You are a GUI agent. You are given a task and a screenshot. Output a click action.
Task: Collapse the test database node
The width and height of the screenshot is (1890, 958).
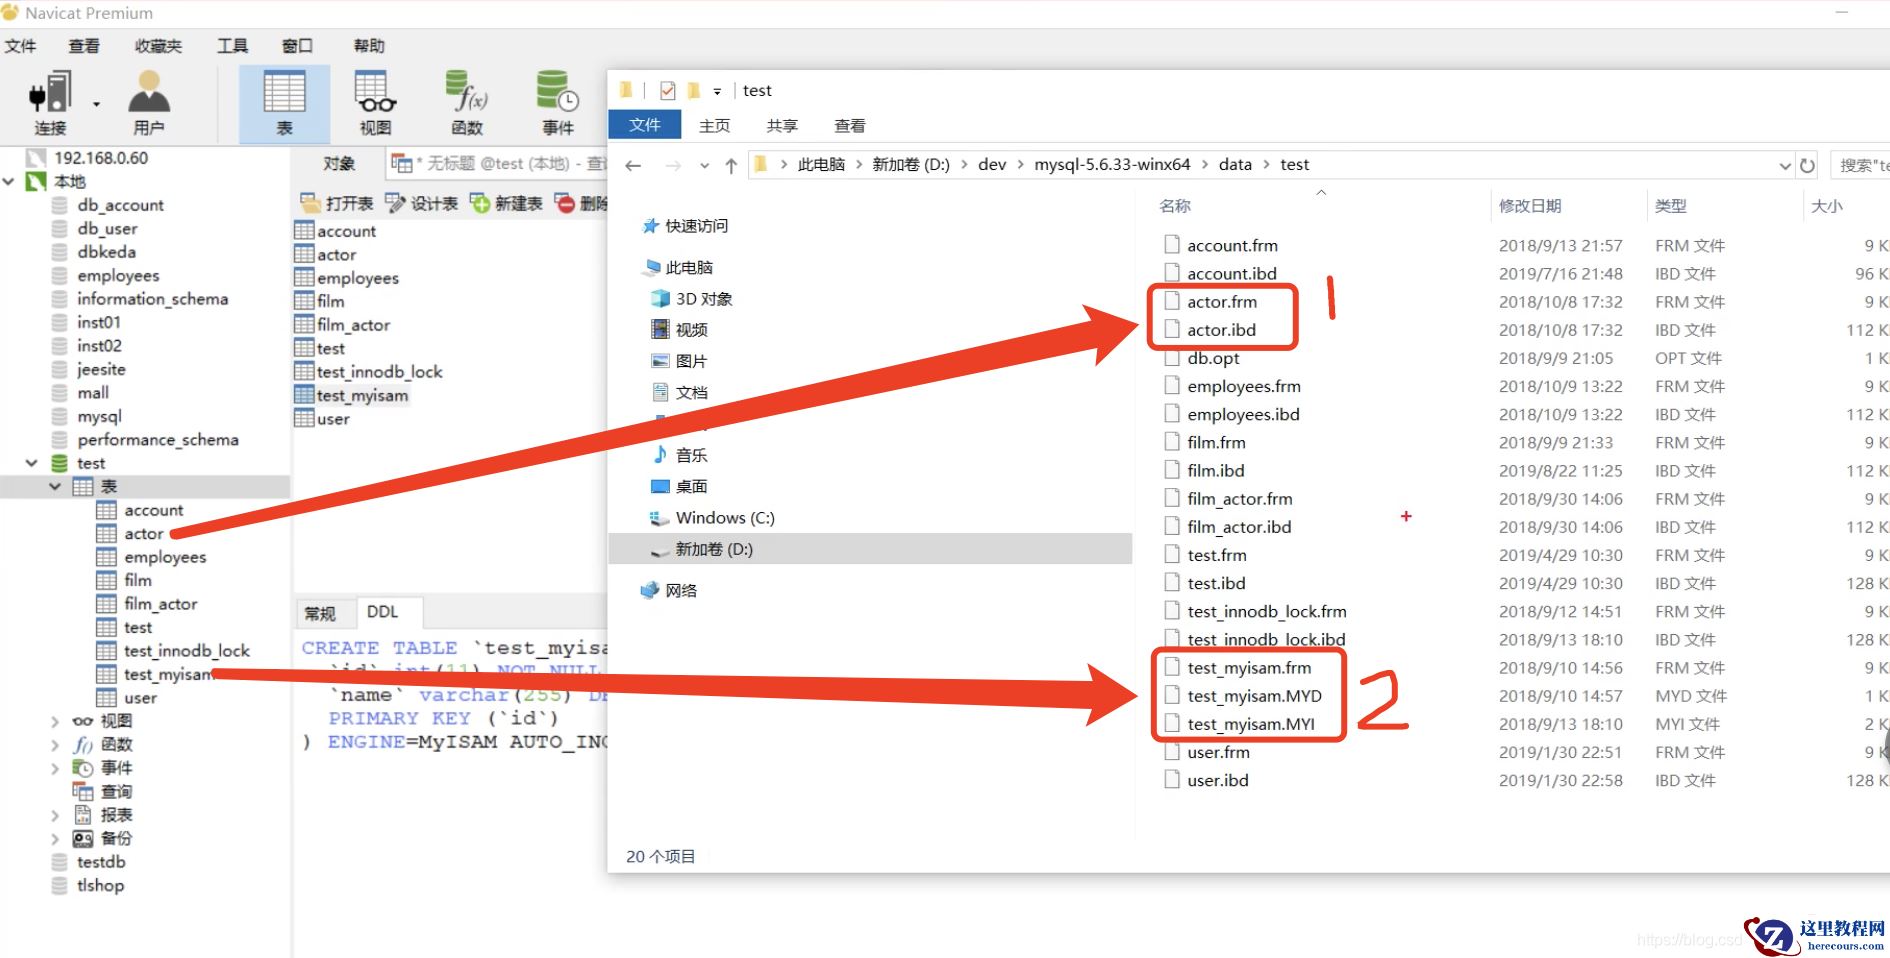[x=32, y=463]
